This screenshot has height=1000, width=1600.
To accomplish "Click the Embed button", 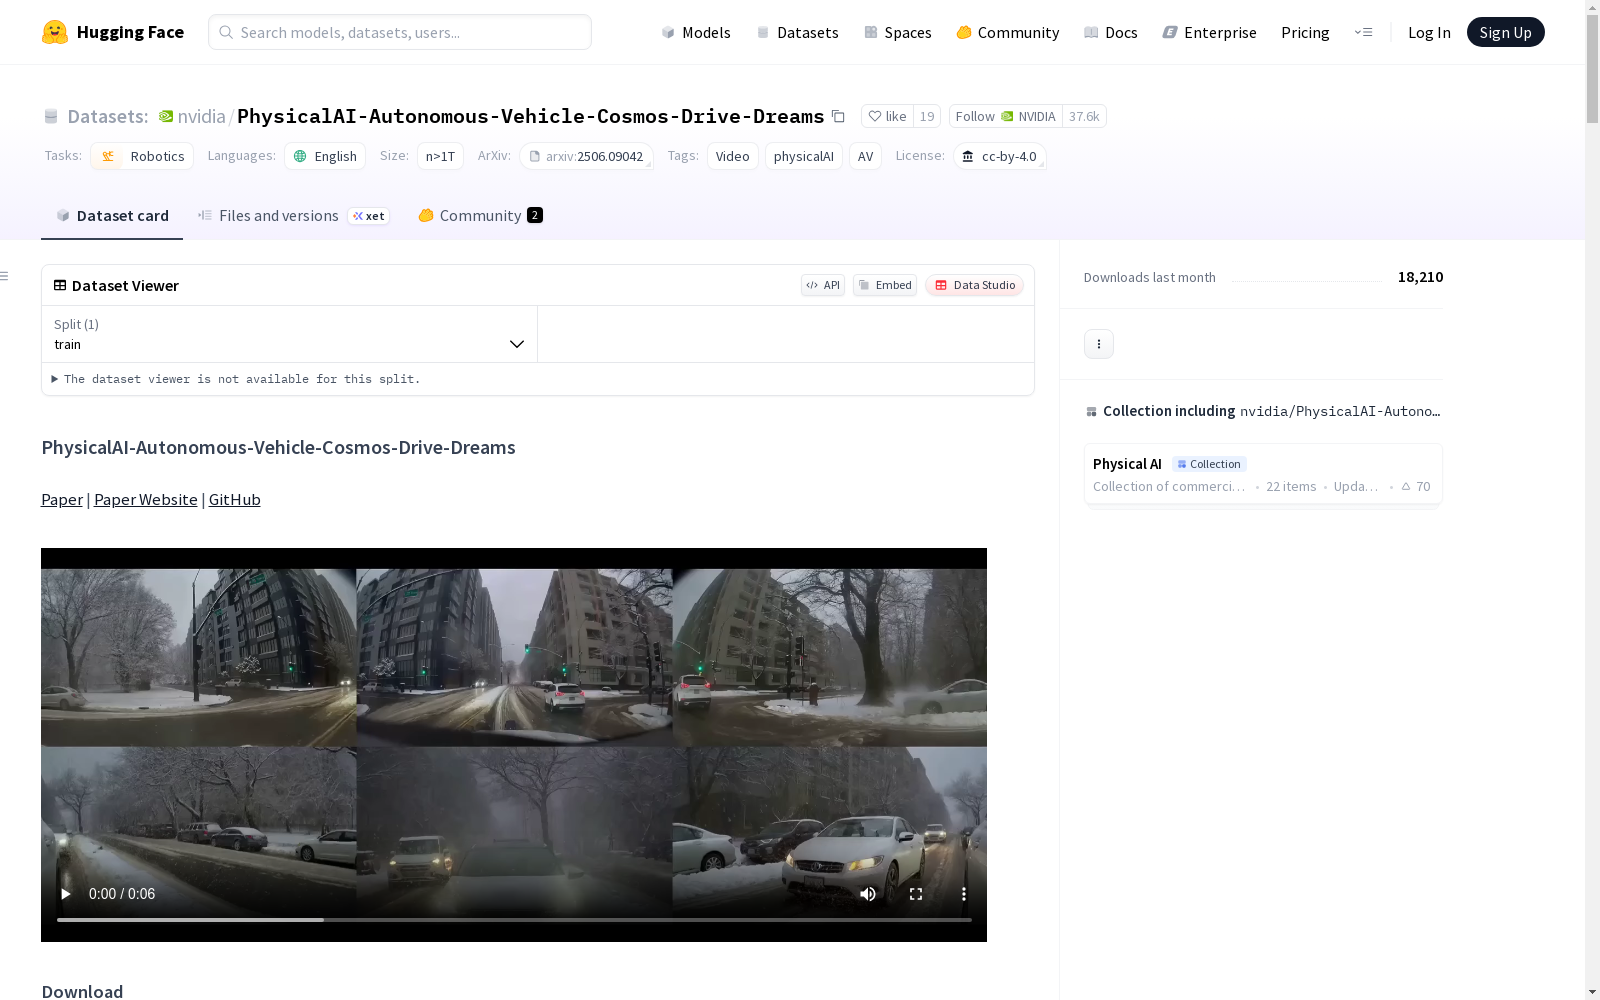I will 885,285.
